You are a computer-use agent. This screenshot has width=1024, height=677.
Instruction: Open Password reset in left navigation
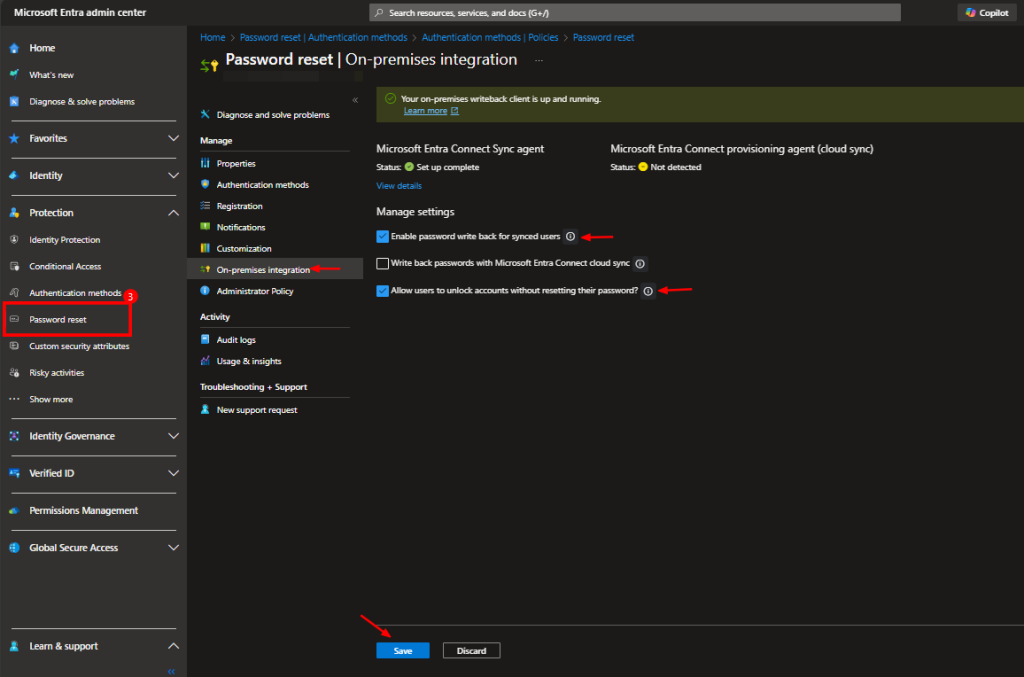click(58, 320)
